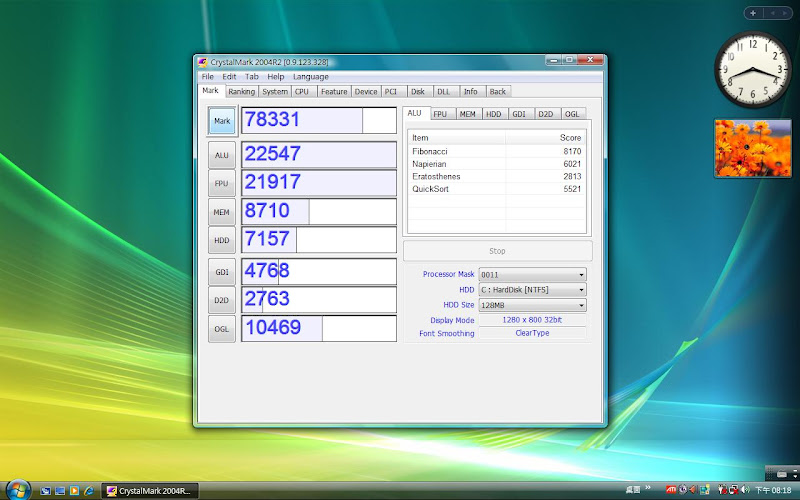Click the sidebar add gadget plus icon
Screen dimensions: 800x500
tap(753, 13)
